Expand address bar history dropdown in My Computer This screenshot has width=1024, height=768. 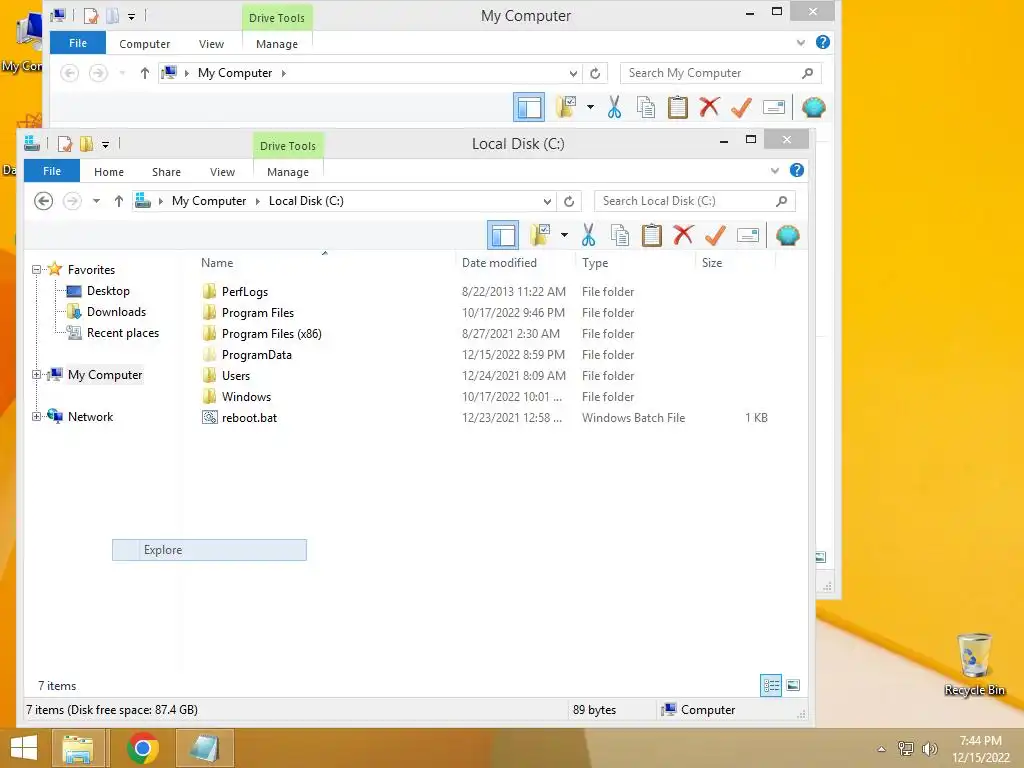(573, 73)
